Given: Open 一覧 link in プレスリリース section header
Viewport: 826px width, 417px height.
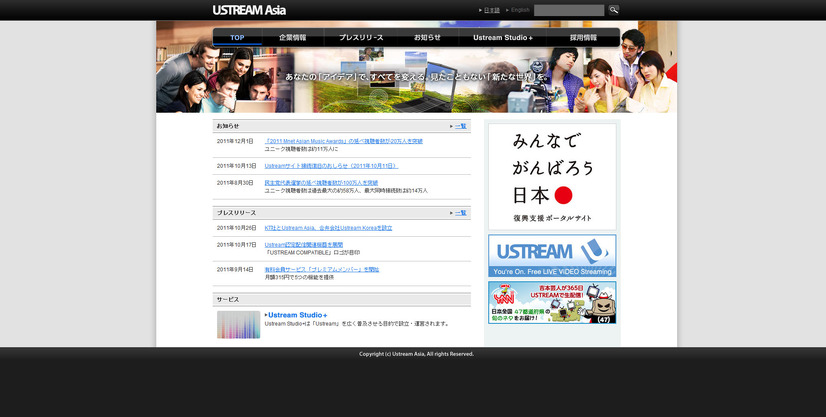Looking at the screenshot, I should [x=460, y=213].
